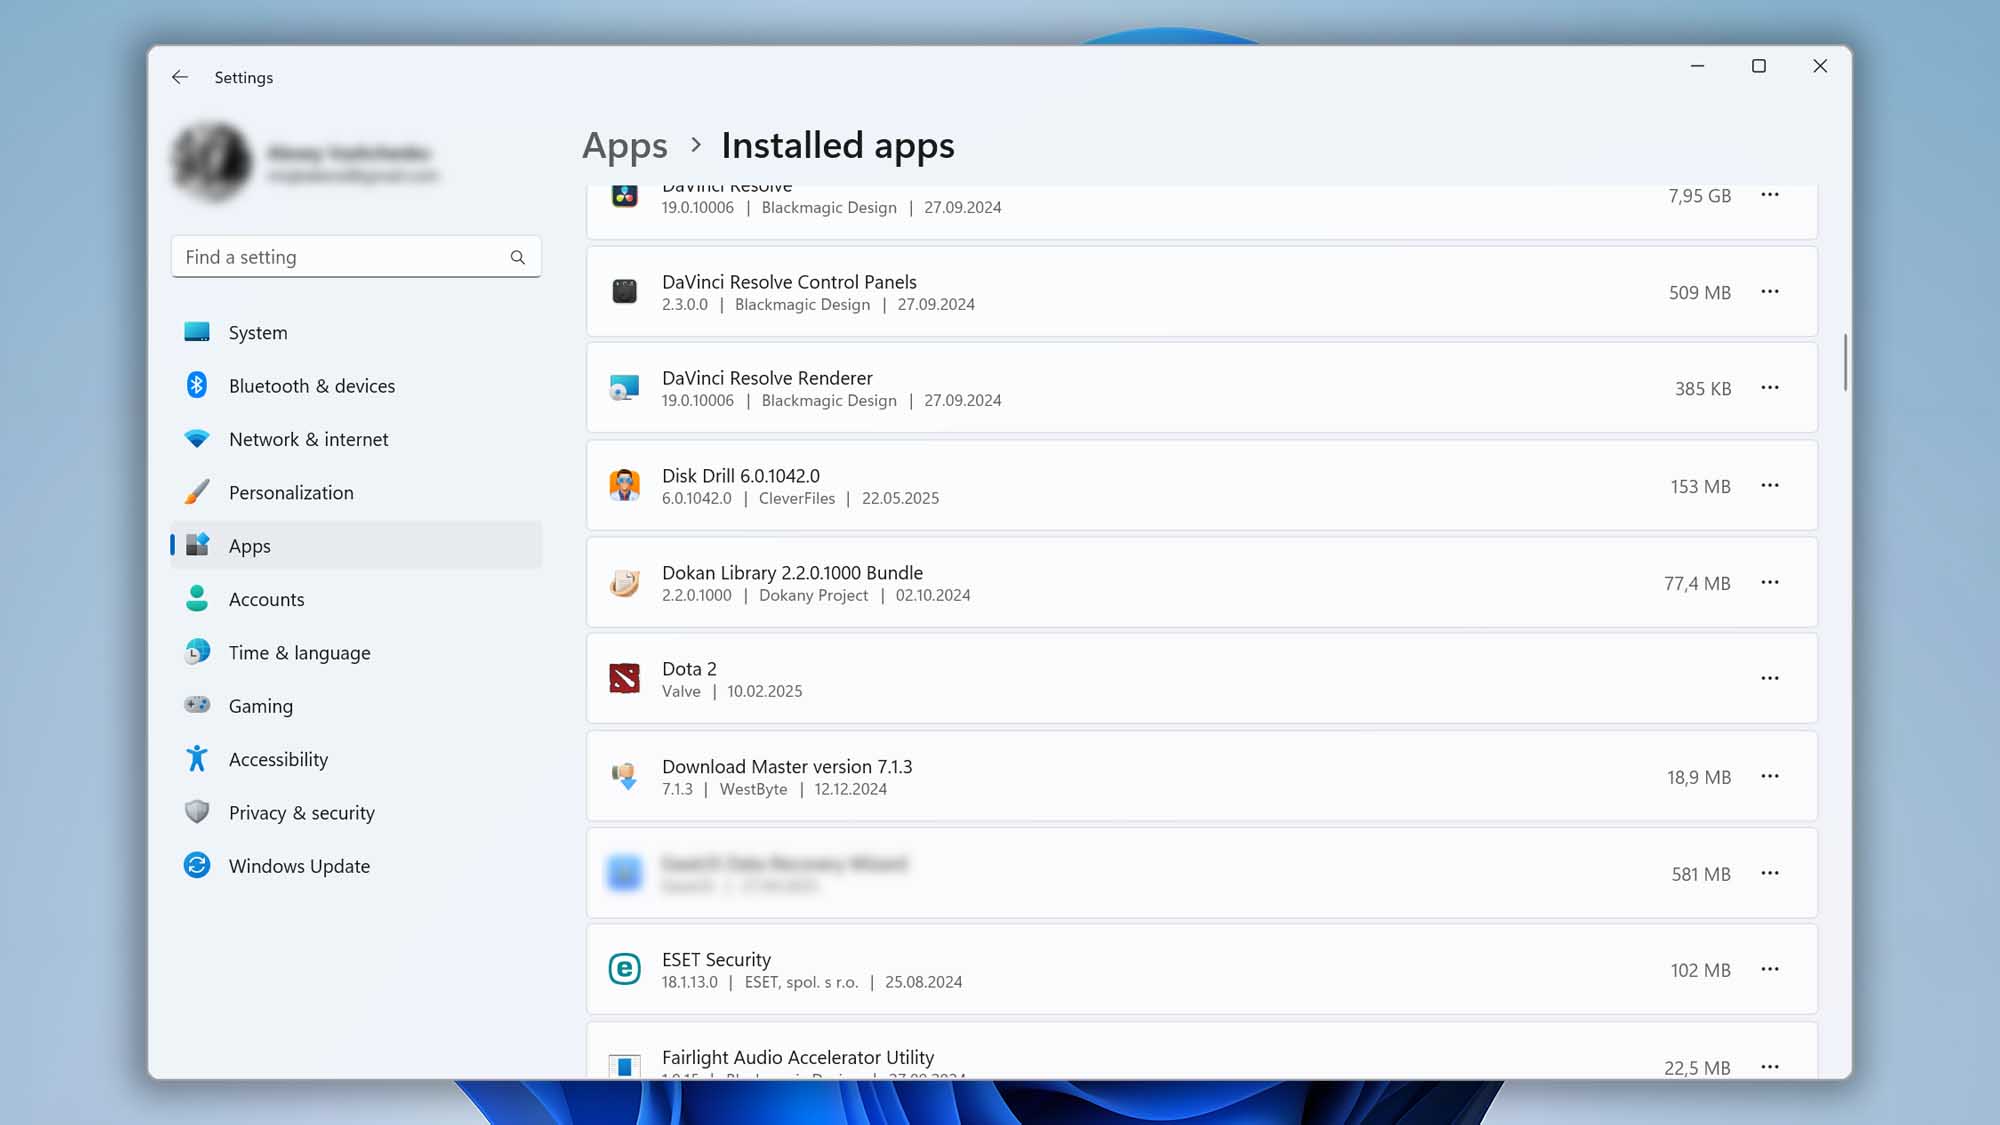
Task: Click the System monitor icon
Action: pyautogui.click(x=197, y=332)
